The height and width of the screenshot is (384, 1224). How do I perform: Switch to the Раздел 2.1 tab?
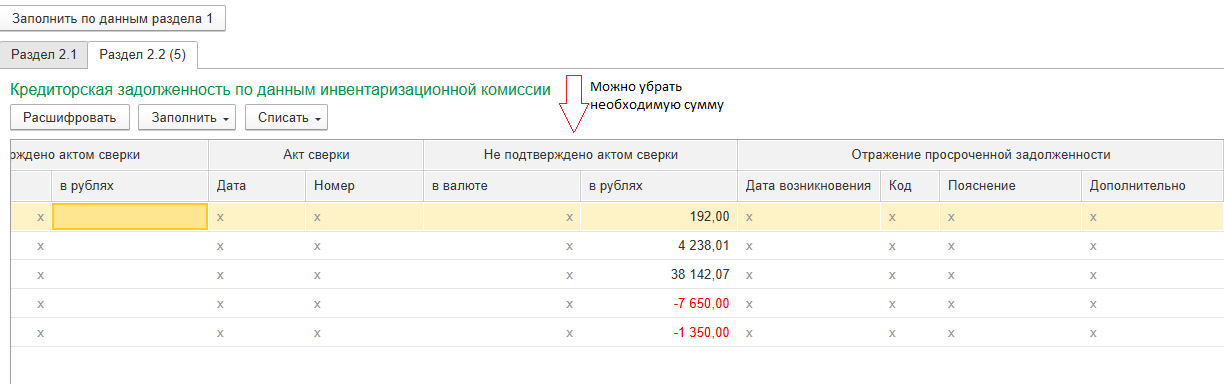[44, 54]
